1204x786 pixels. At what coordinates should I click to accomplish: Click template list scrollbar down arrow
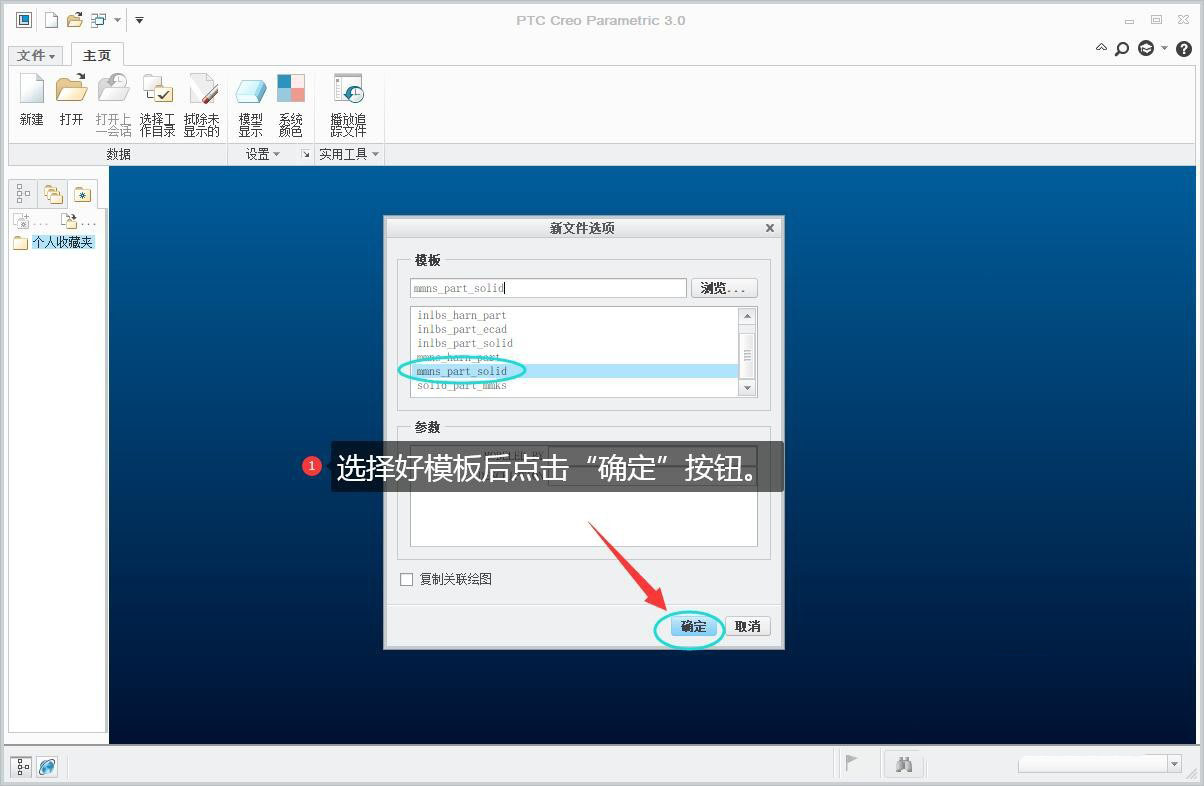pos(747,388)
